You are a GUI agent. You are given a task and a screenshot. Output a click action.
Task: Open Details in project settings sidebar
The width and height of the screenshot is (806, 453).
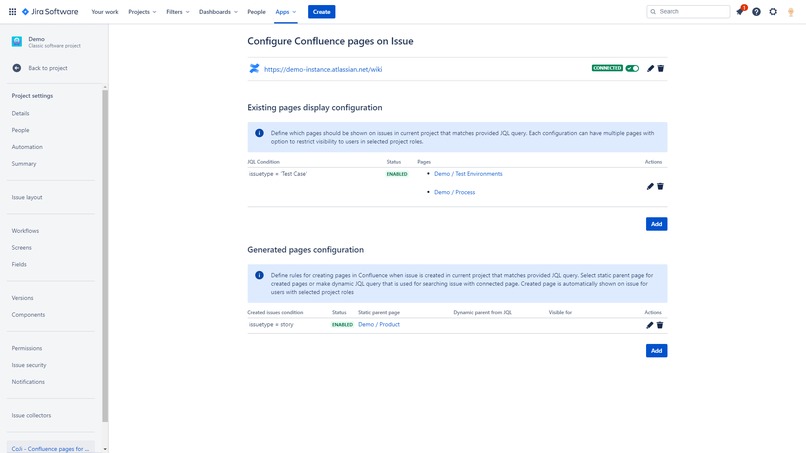21,113
